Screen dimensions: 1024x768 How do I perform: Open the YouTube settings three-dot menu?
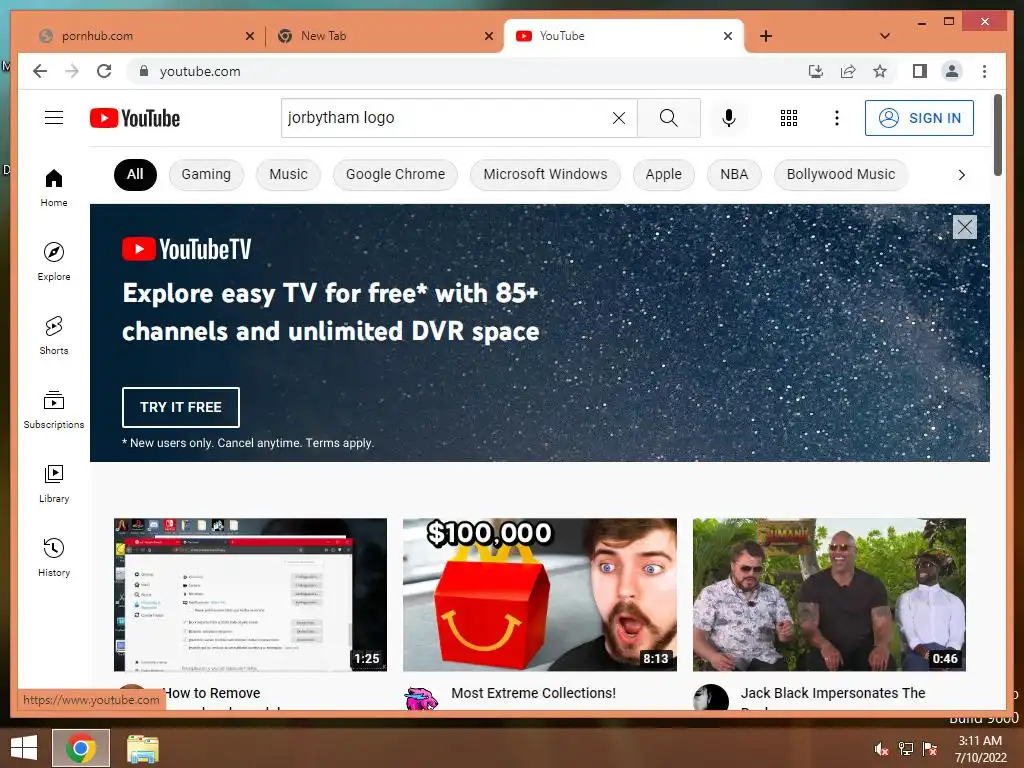(x=837, y=118)
